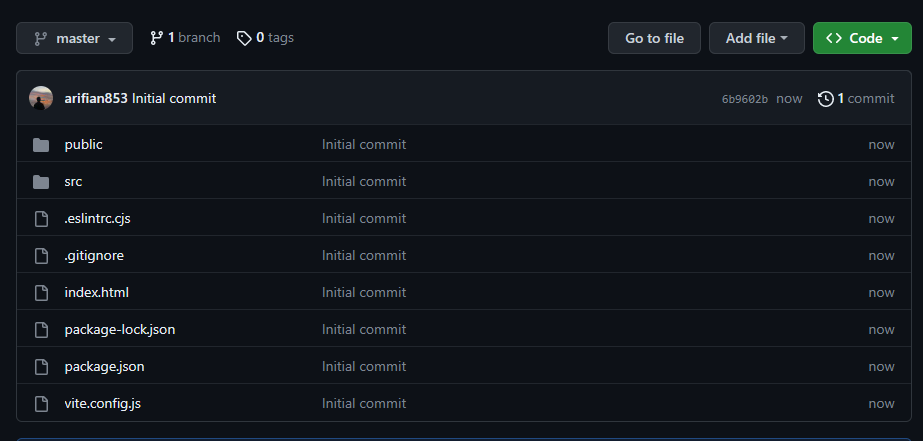
Task: Click the branch icon next to 1 branch
Action: [156, 38]
